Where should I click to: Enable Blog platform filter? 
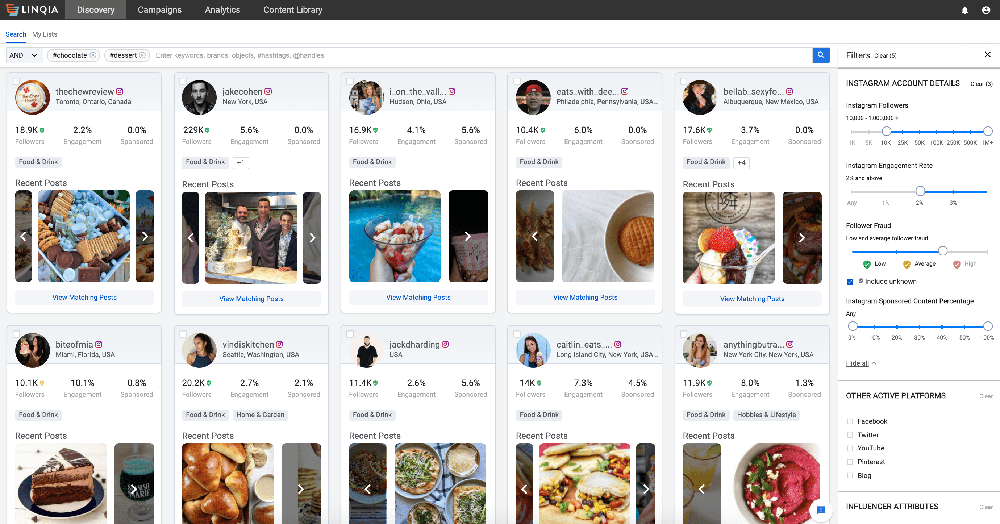point(849,476)
